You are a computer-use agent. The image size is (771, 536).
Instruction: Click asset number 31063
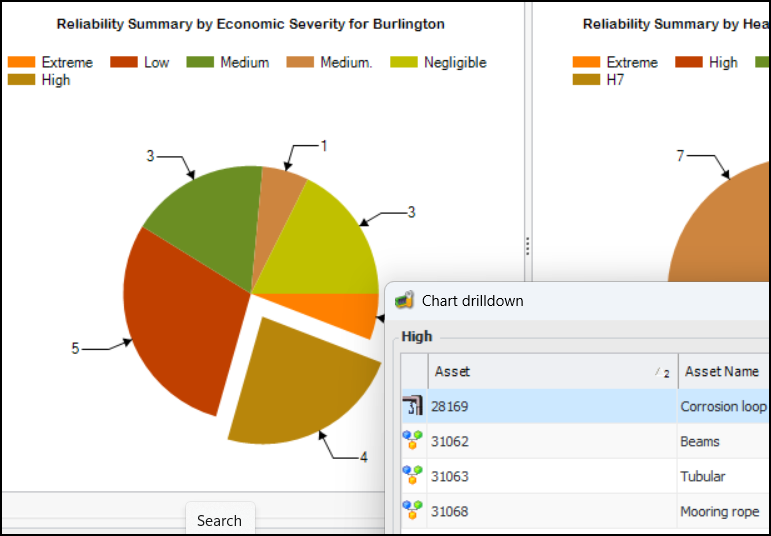(449, 476)
